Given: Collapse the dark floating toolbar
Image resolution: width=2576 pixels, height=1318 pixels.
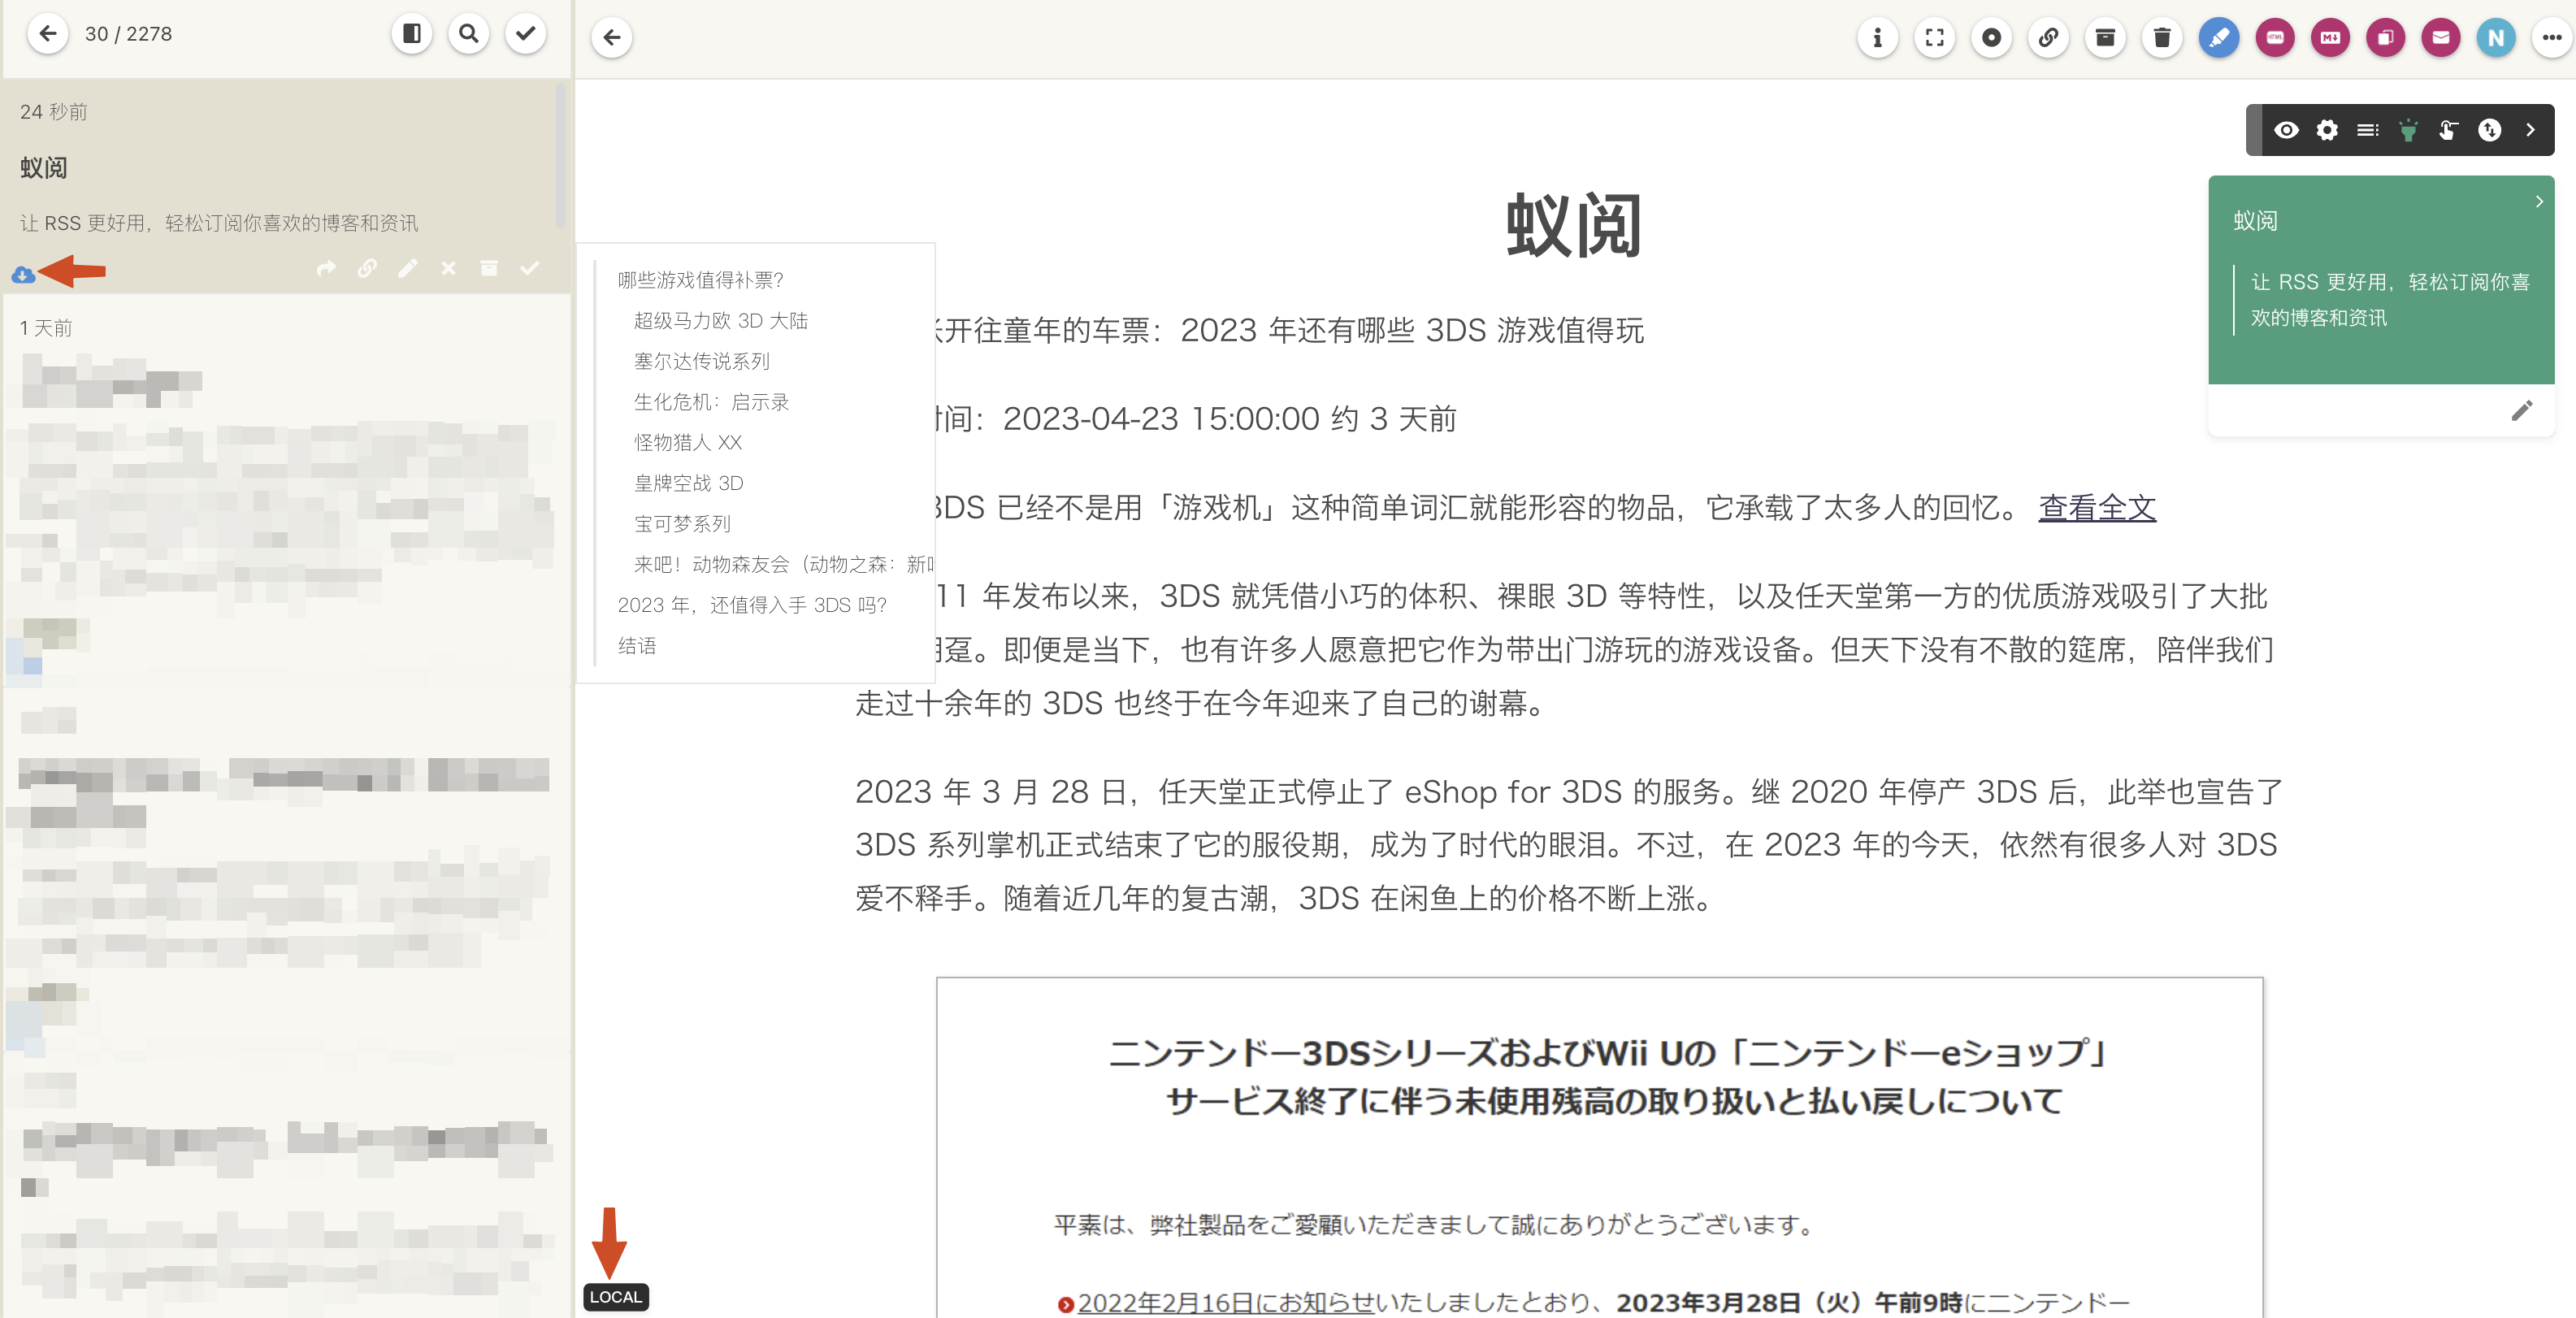Looking at the screenshot, I should (2531, 130).
